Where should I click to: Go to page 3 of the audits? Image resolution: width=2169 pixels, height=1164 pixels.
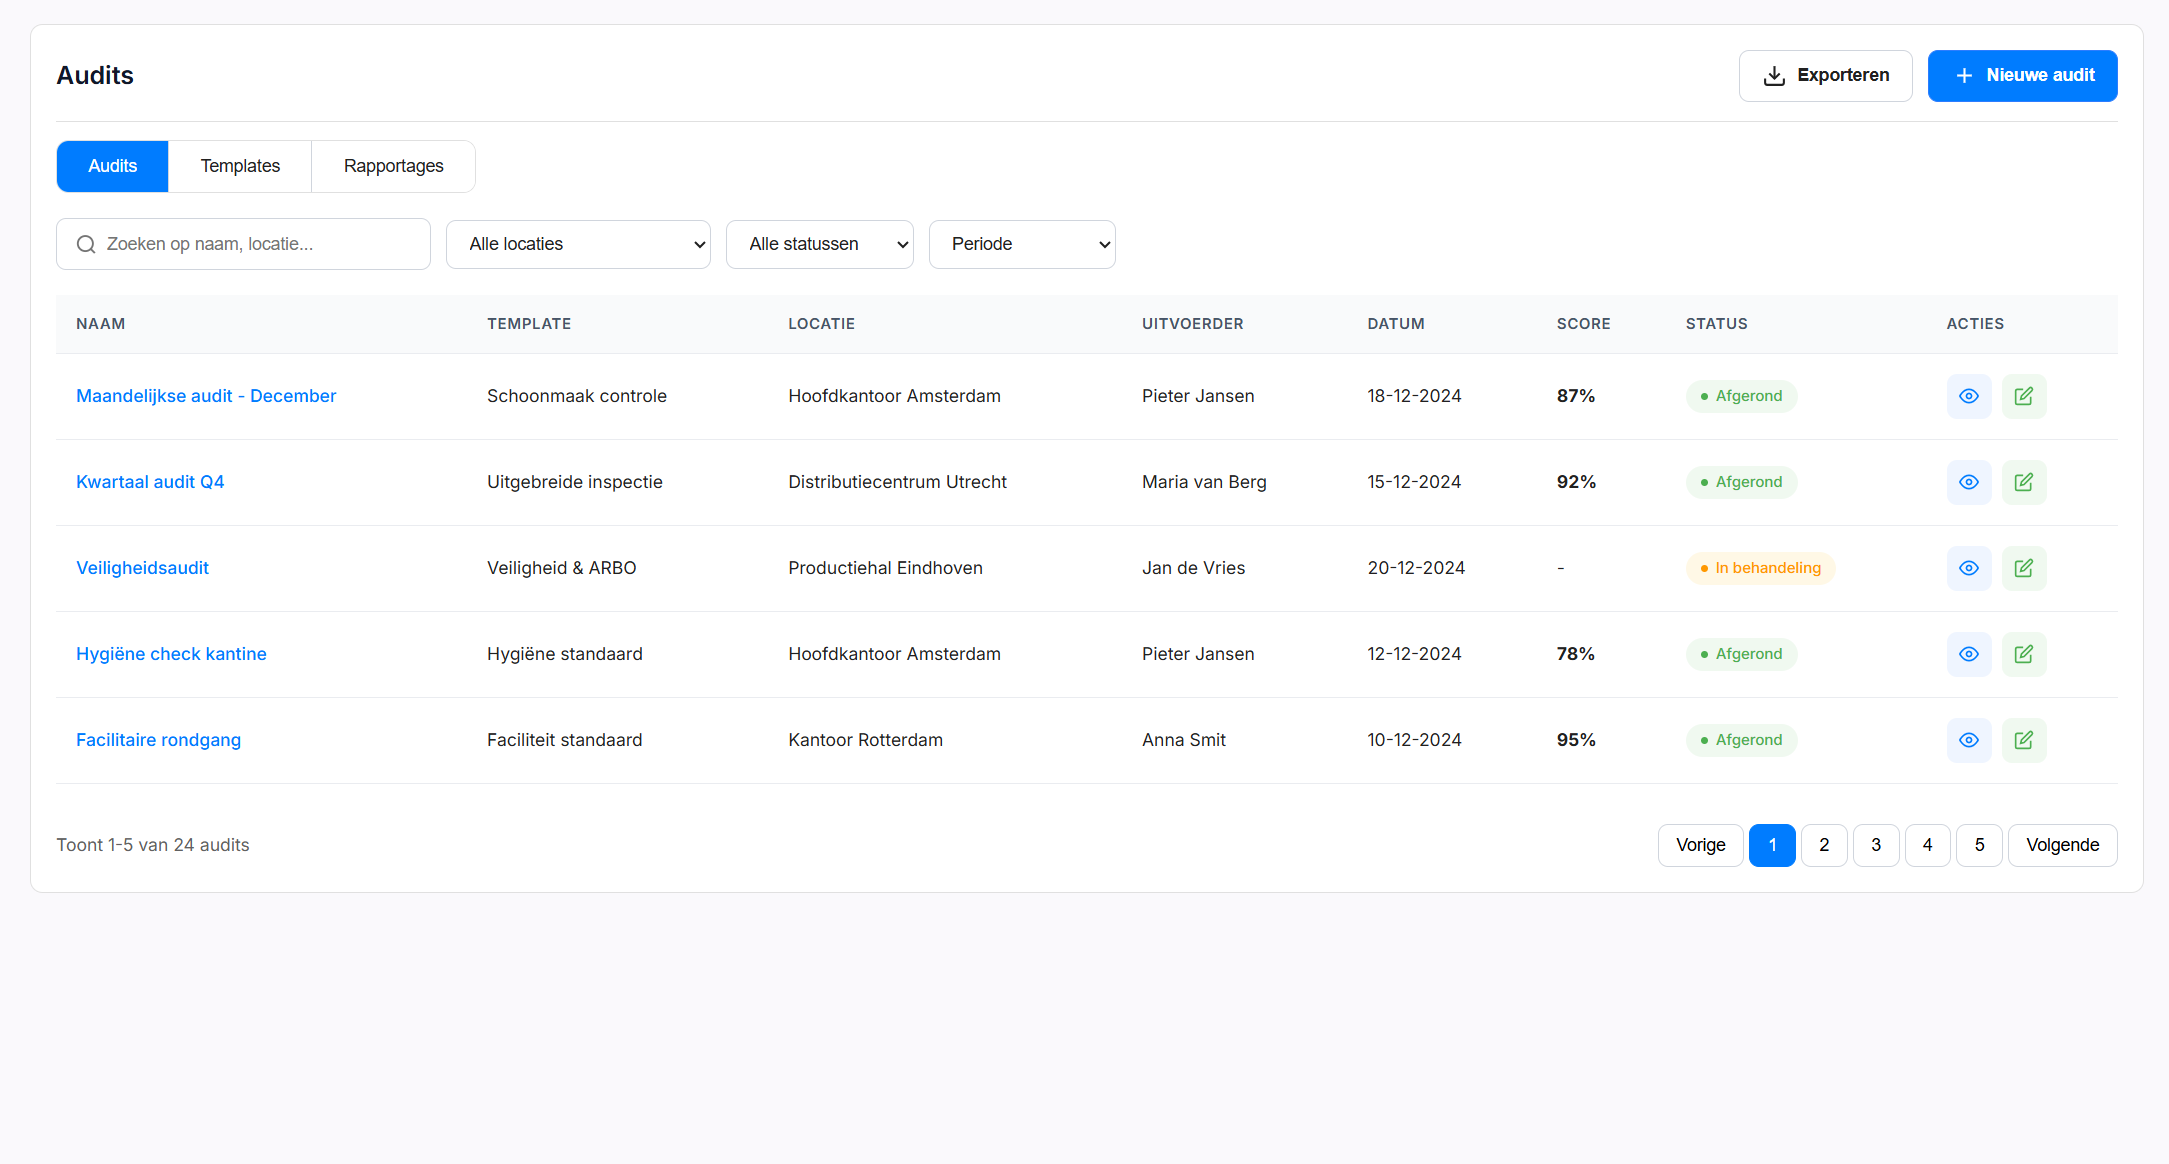[1876, 845]
